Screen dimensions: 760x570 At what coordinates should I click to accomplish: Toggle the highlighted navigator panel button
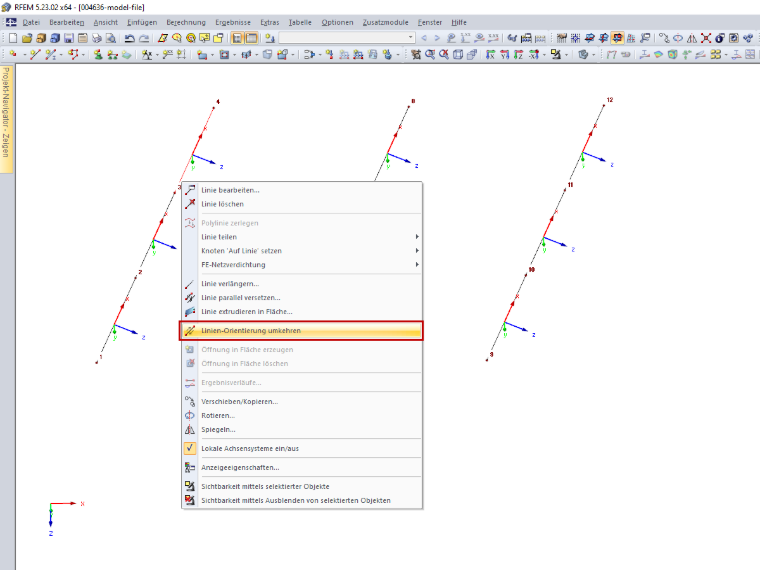(238, 38)
